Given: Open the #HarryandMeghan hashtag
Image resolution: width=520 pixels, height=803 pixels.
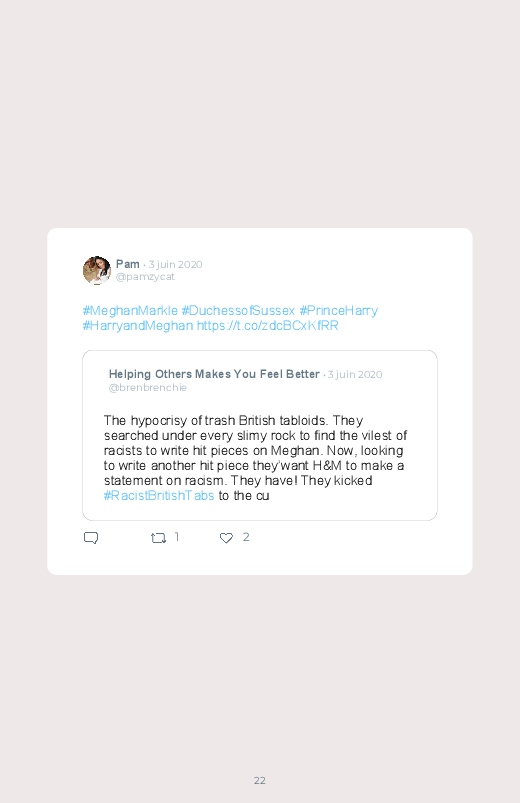Looking at the screenshot, I should click(x=138, y=326).
